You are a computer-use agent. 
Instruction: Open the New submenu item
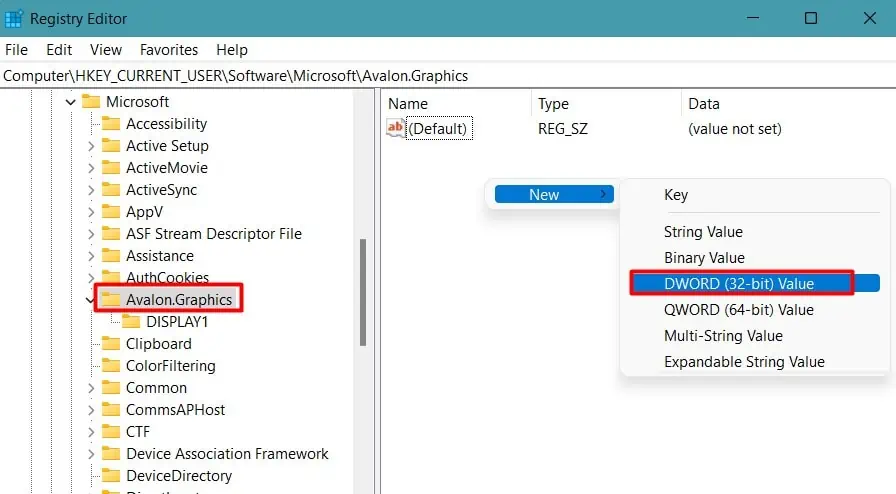click(554, 194)
